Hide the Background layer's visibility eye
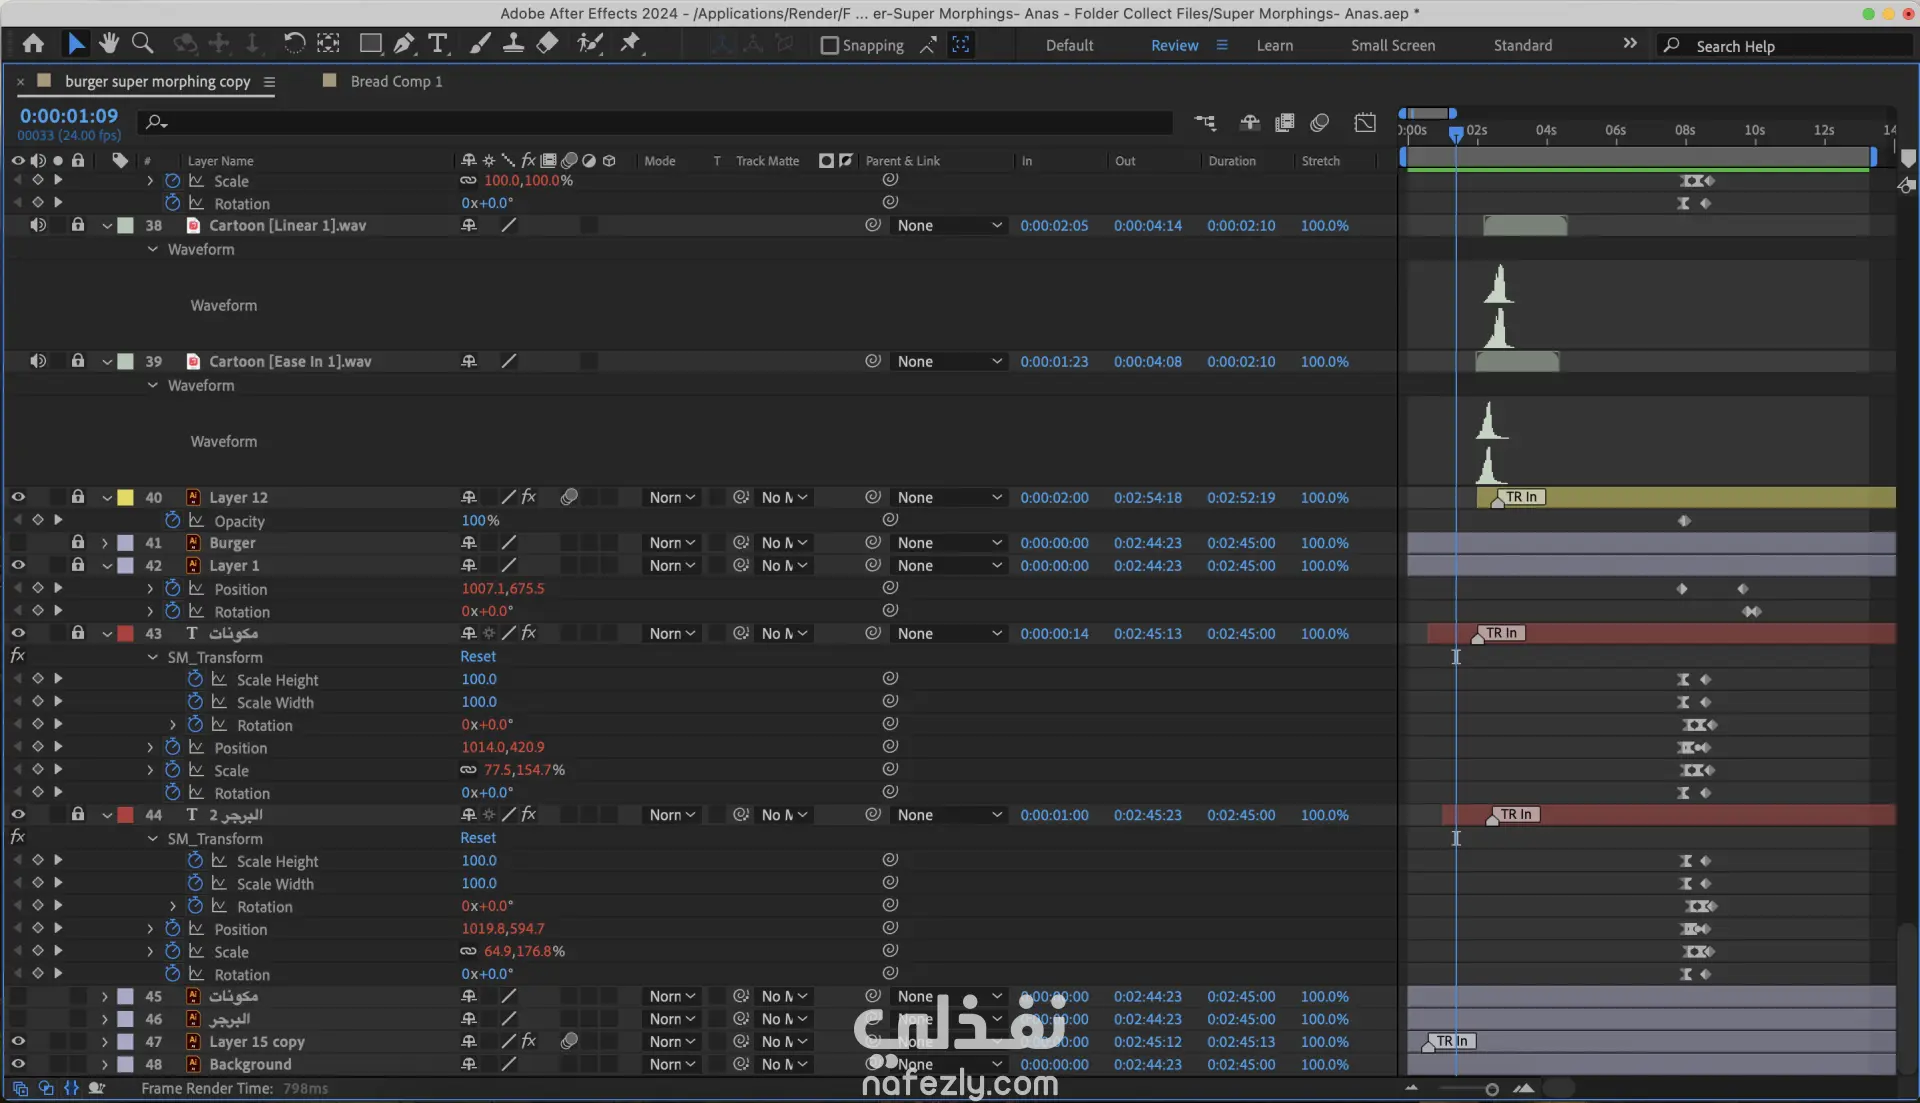 tap(18, 1064)
